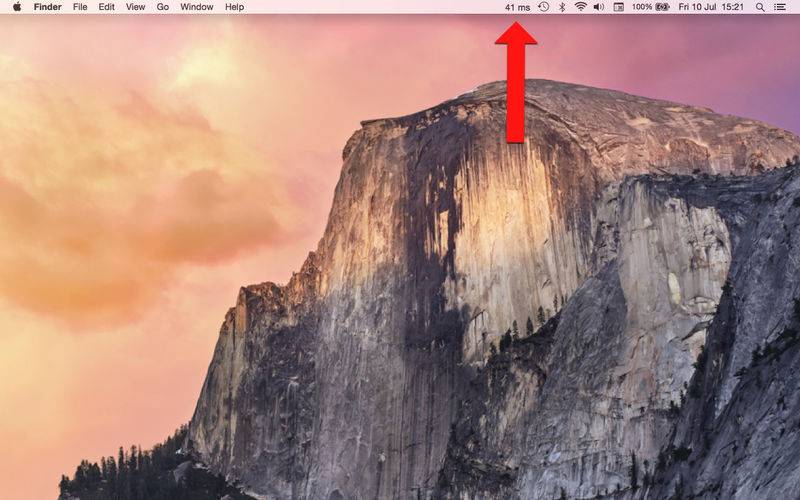Open the Go menu
Screen dimensions: 800x500
pyautogui.click(x=162, y=7)
